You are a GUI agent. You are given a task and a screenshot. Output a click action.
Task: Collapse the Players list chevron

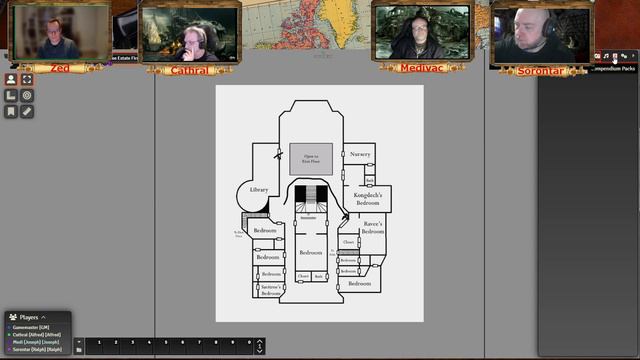(x=43, y=317)
